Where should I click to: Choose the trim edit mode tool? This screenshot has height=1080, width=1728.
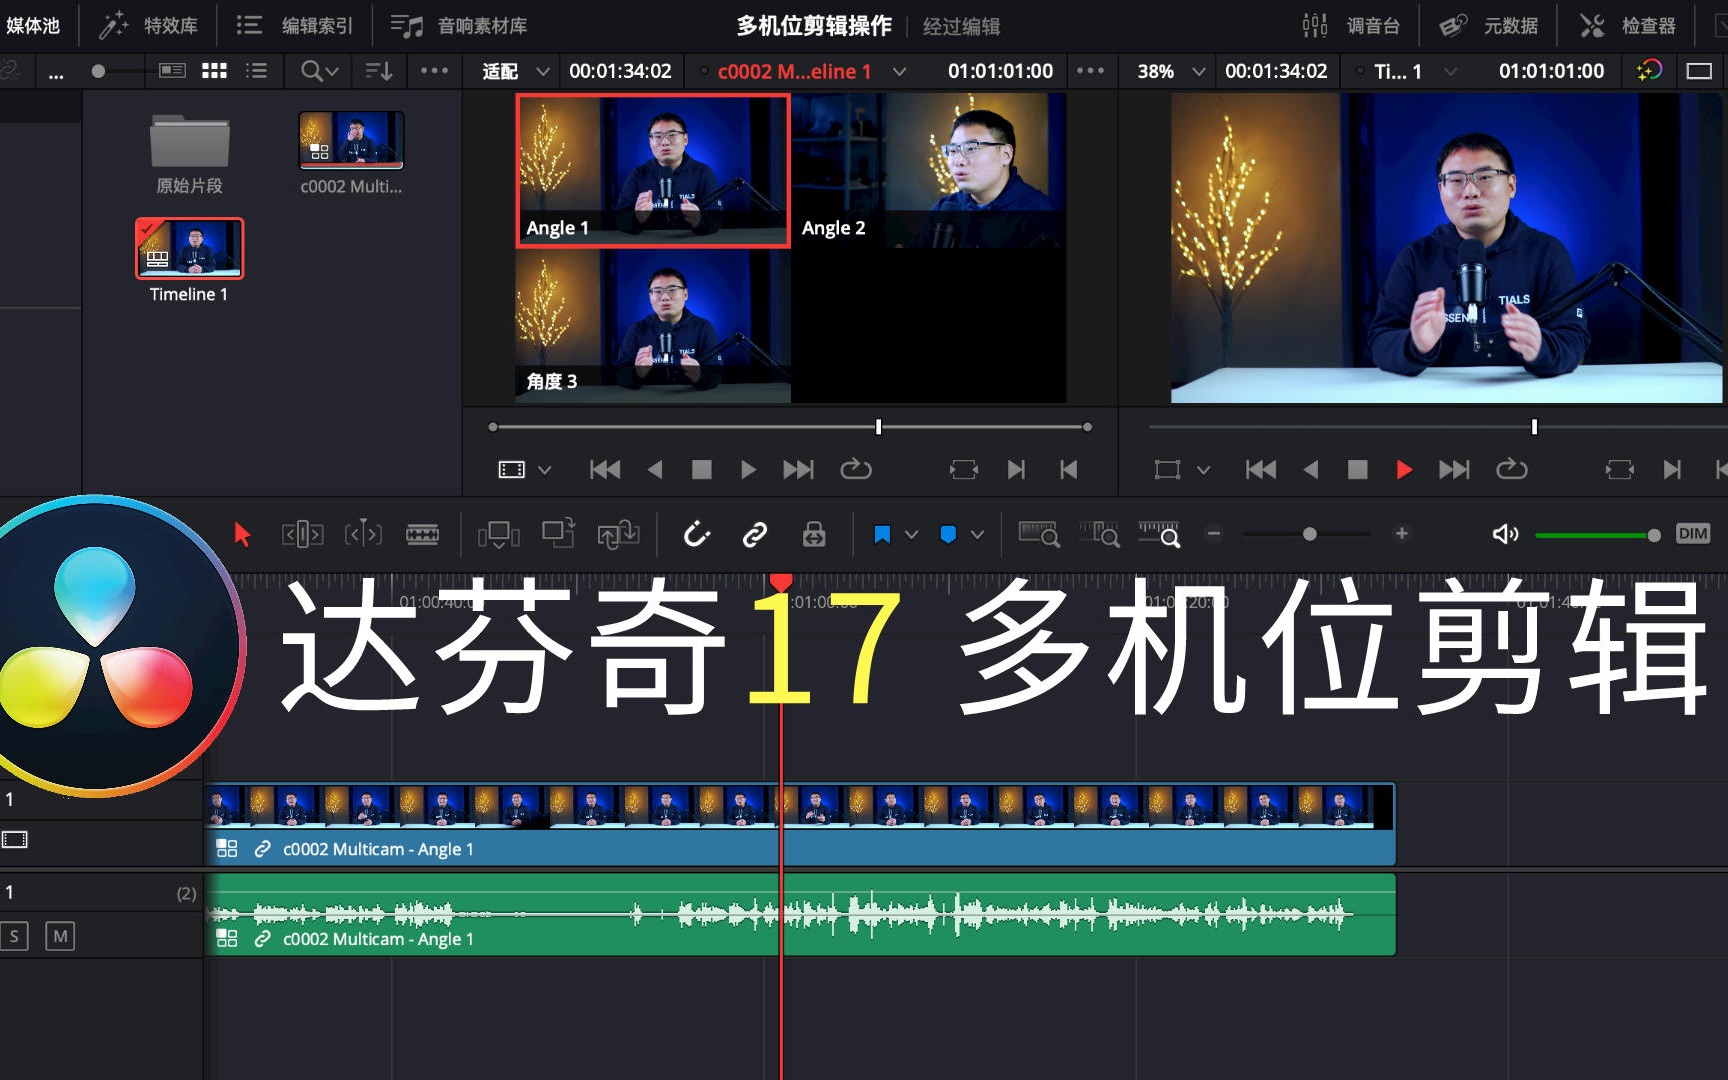[303, 535]
